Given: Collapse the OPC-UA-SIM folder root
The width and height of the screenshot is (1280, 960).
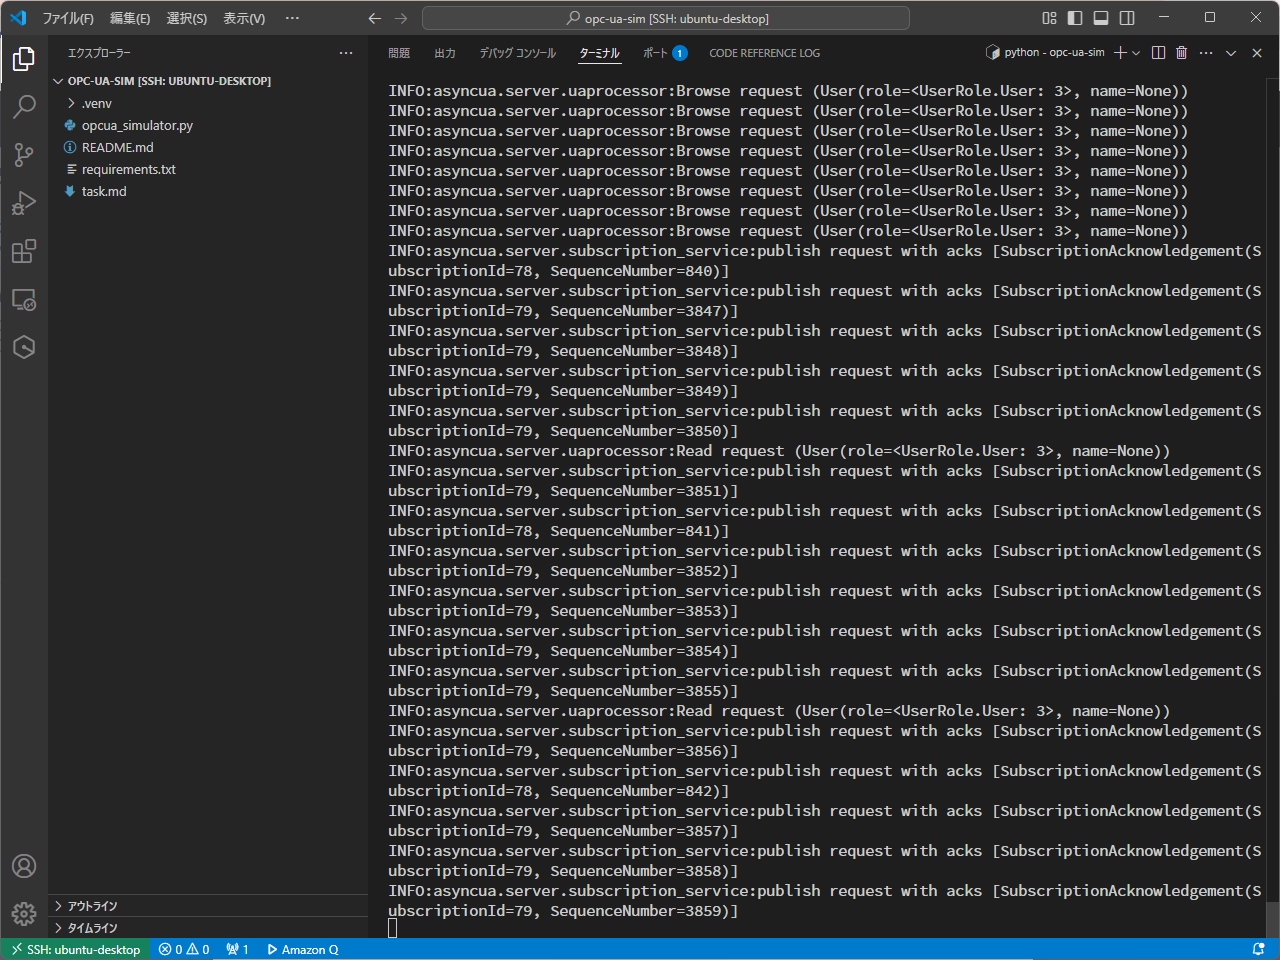Looking at the screenshot, I should click(x=208, y=81).
